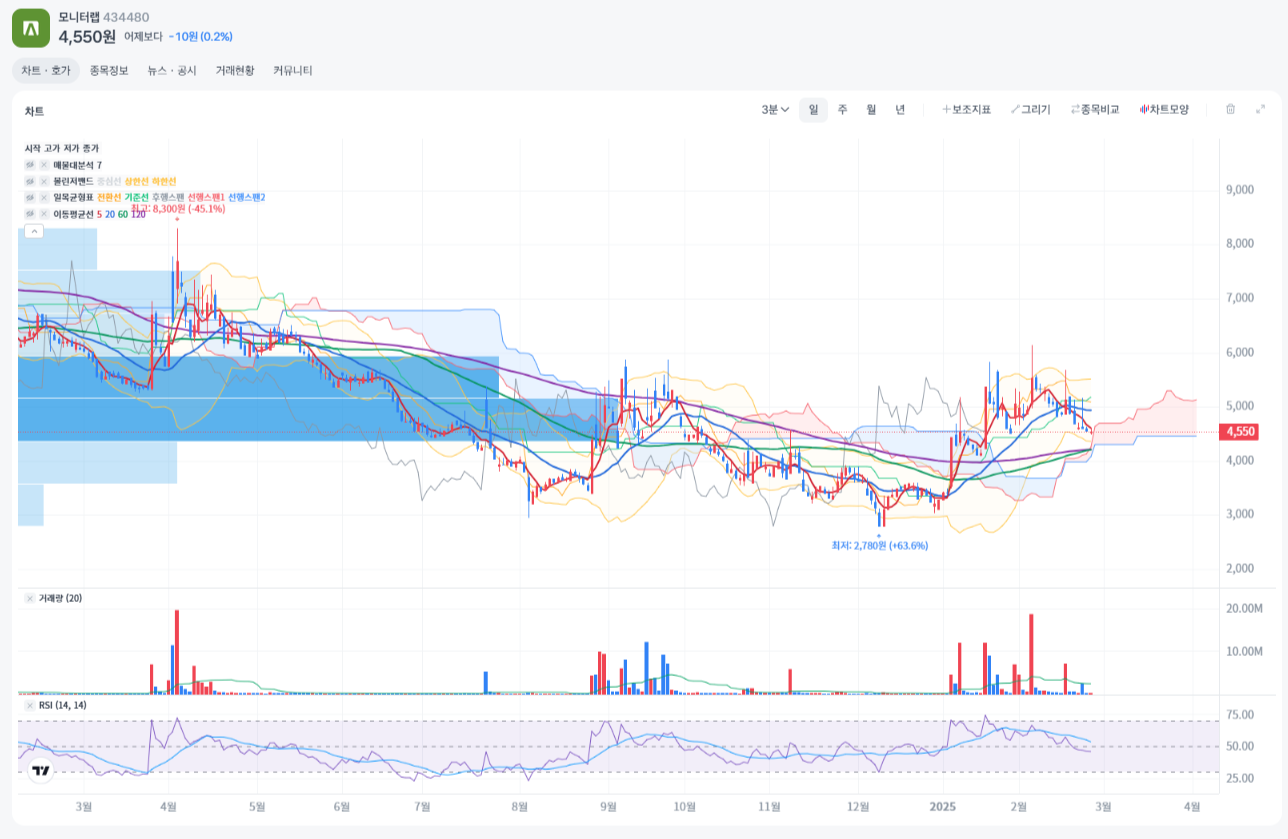
Task: Remove the 매물대분석 indicator with its X
Action: [x=44, y=165]
